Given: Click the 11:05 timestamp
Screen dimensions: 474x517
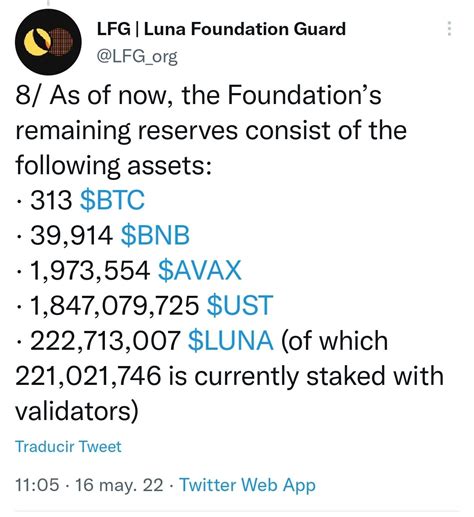Looking at the screenshot, I should coord(37,485).
